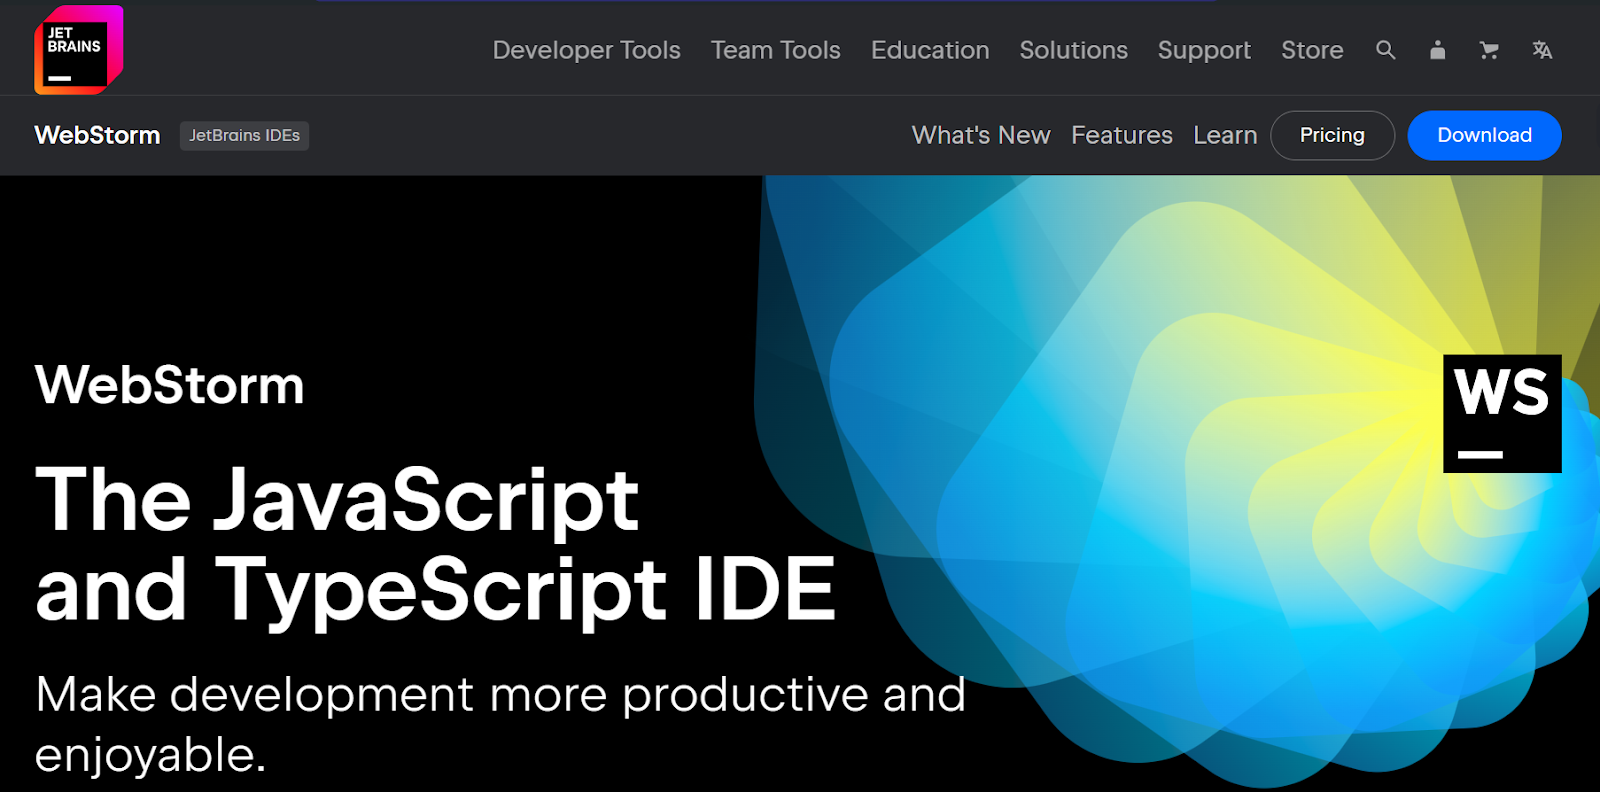
Task: Click the JetBrains IDEs tag
Action: [244, 135]
